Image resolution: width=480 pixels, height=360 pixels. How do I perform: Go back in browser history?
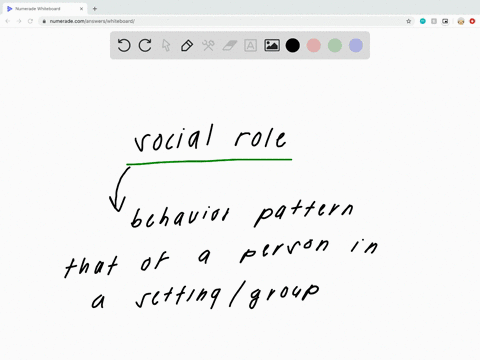point(8,21)
